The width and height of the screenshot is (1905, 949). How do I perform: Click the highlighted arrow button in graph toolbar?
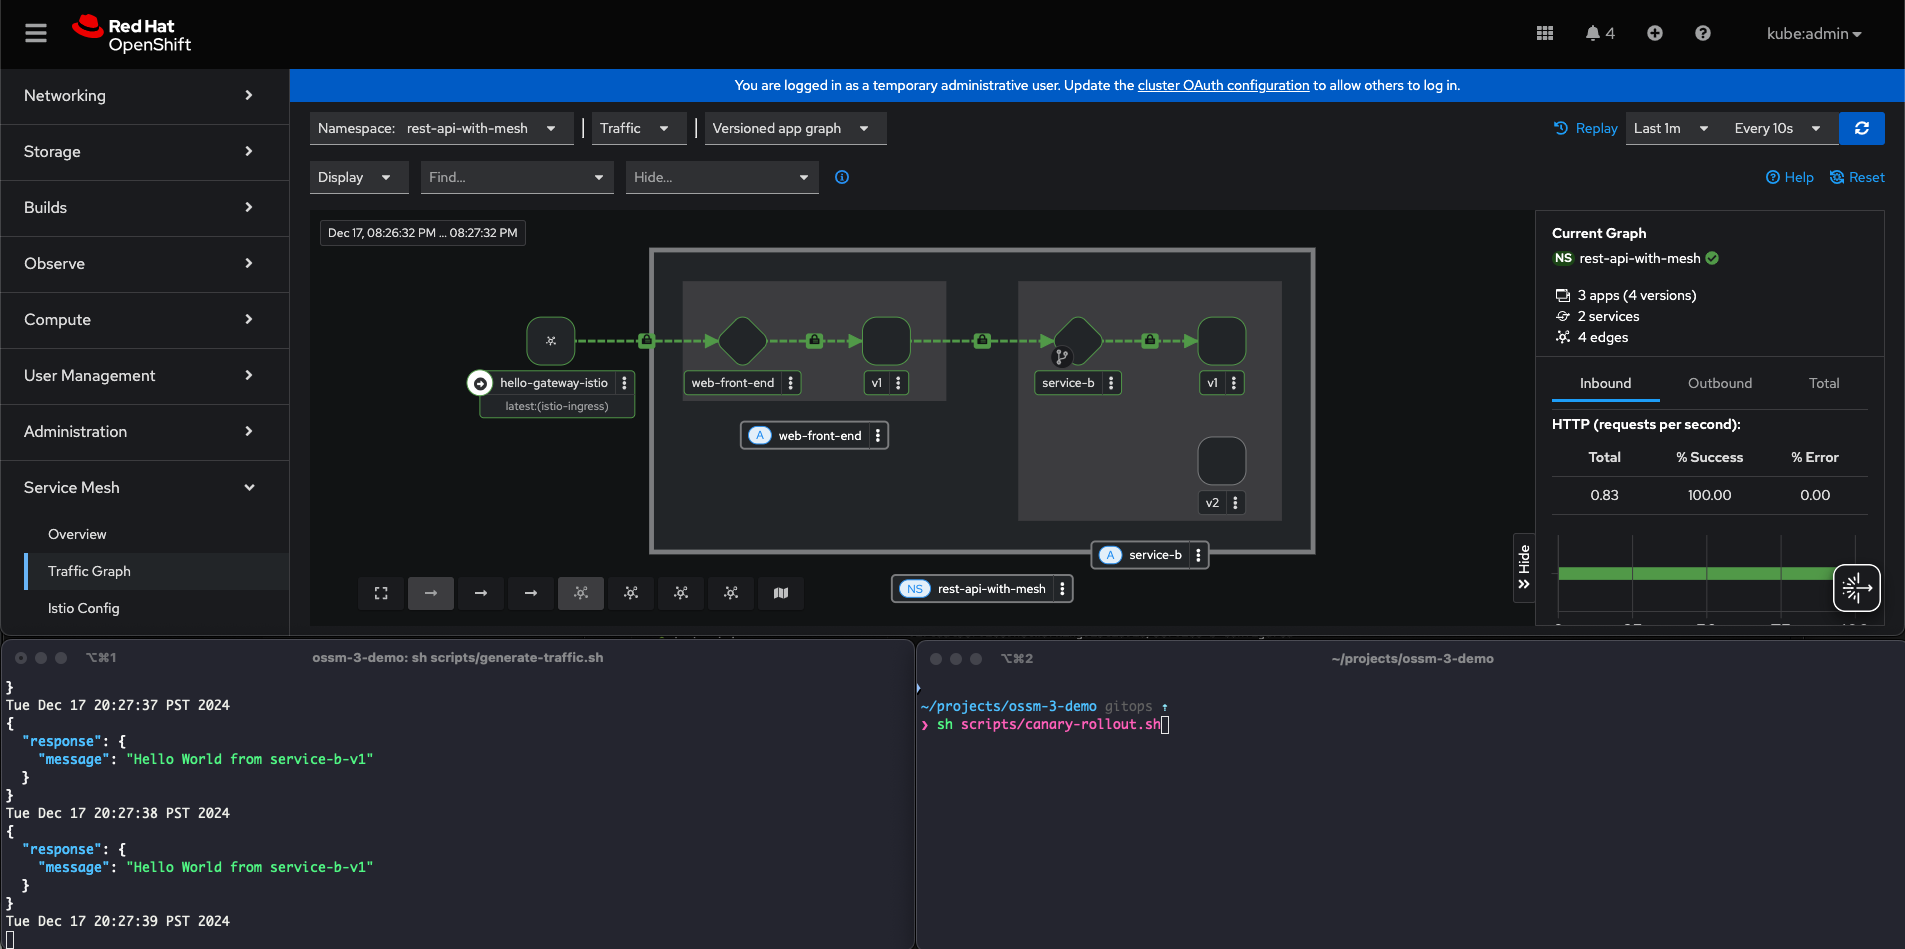[431, 593]
